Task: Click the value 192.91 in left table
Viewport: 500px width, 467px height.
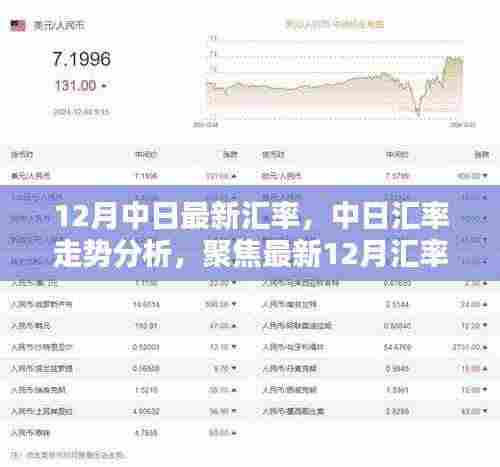Action: [146, 325]
